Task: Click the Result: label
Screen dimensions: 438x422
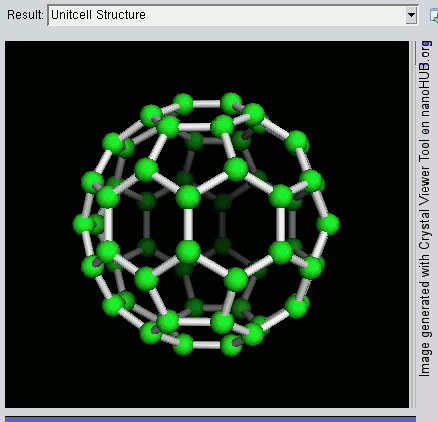Action: (25, 15)
